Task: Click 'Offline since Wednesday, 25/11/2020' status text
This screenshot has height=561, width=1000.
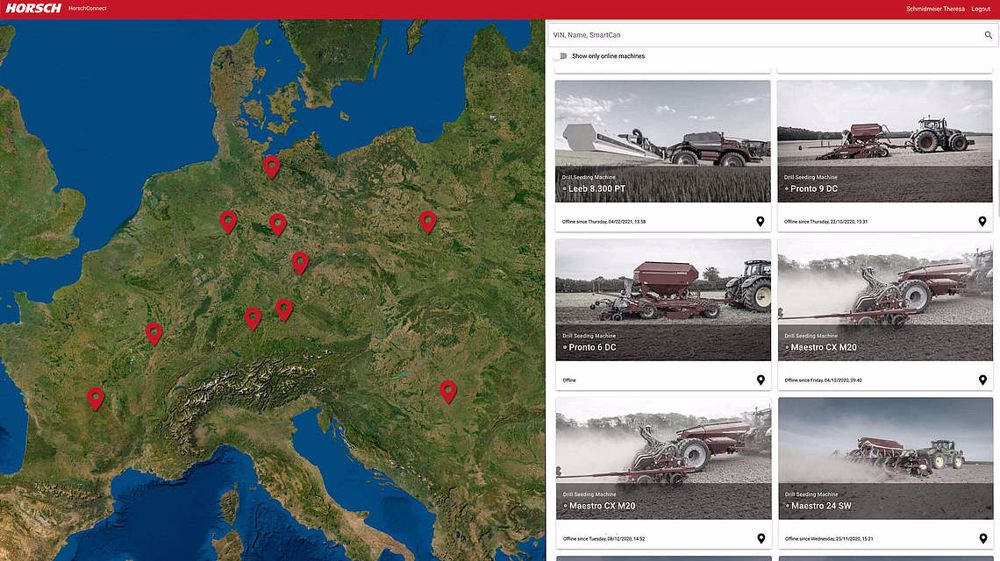Action: (828, 539)
